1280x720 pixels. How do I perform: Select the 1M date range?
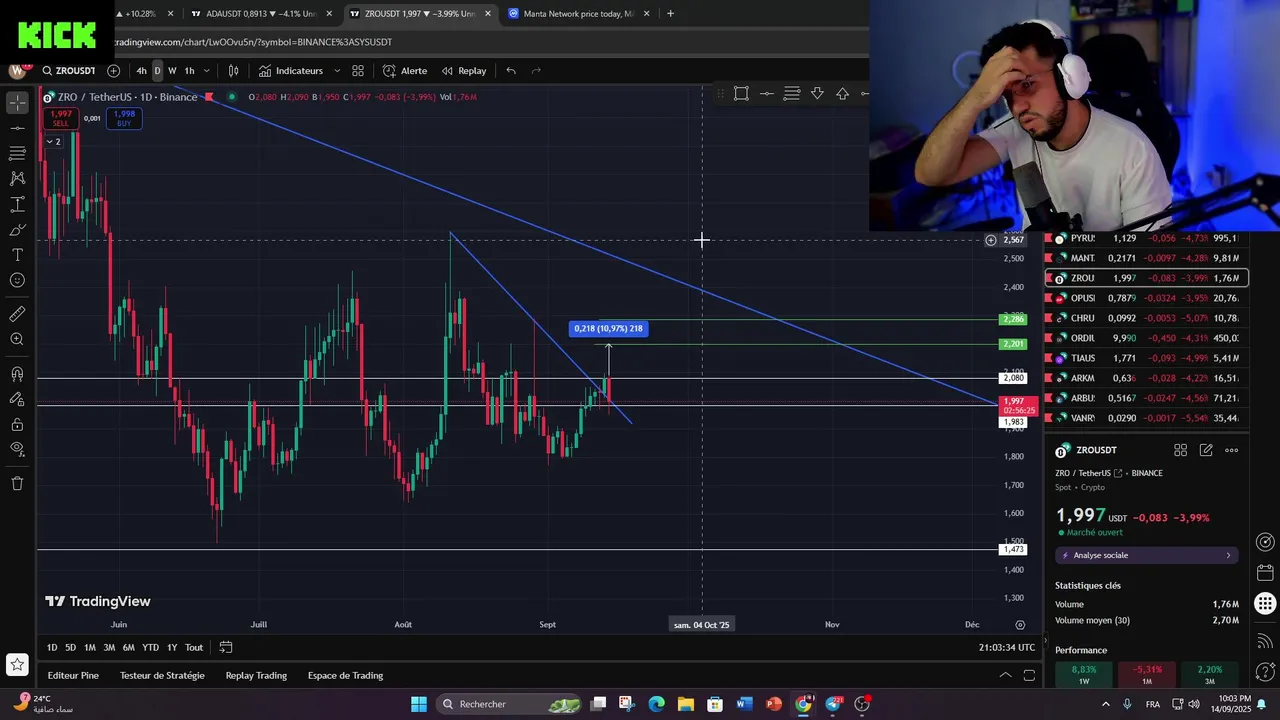tap(89, 647)
